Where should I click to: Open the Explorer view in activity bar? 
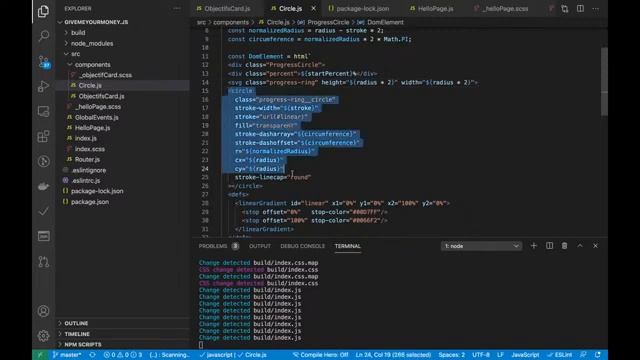pos(43,11)
